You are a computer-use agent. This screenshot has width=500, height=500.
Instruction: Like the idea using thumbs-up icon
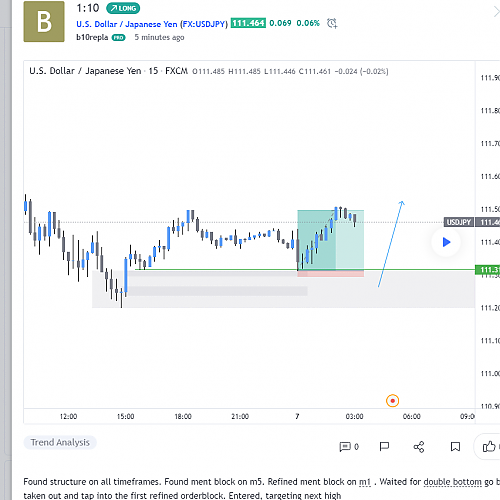point(489,446)
